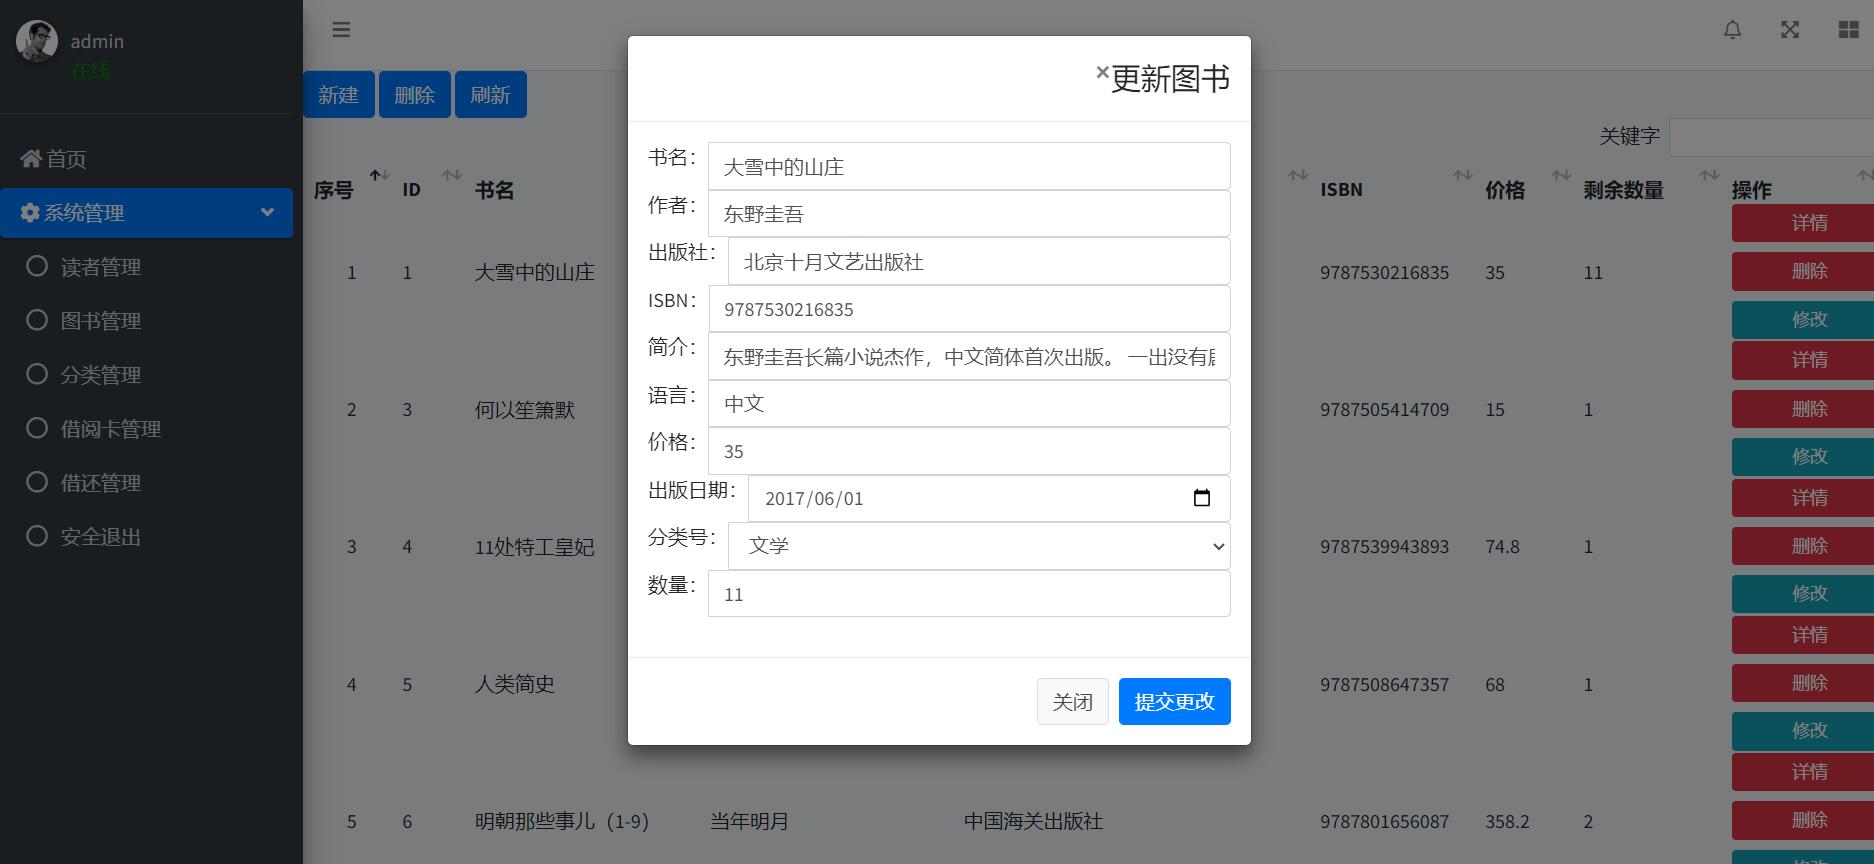The image size is (1874, 864).
Task: Focus the 价格 input showing 35
Action: [969, 451]
